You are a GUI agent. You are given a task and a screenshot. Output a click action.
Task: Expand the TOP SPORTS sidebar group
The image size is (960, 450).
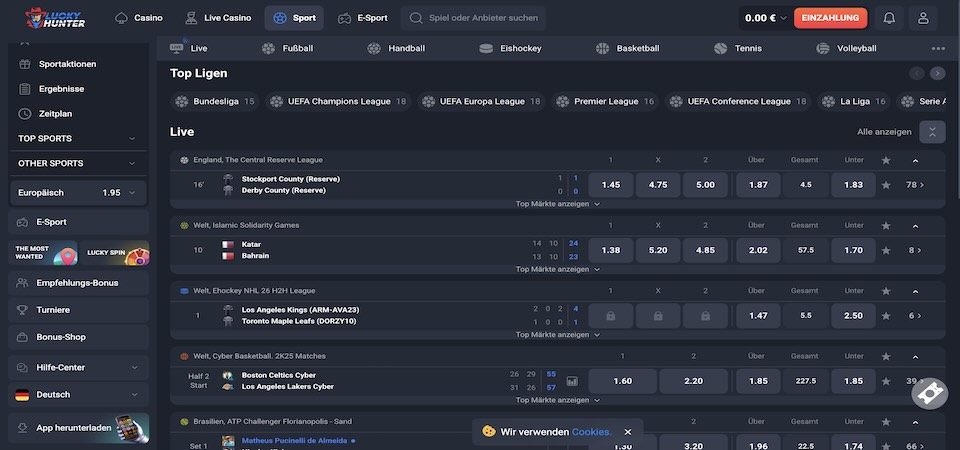78,138
